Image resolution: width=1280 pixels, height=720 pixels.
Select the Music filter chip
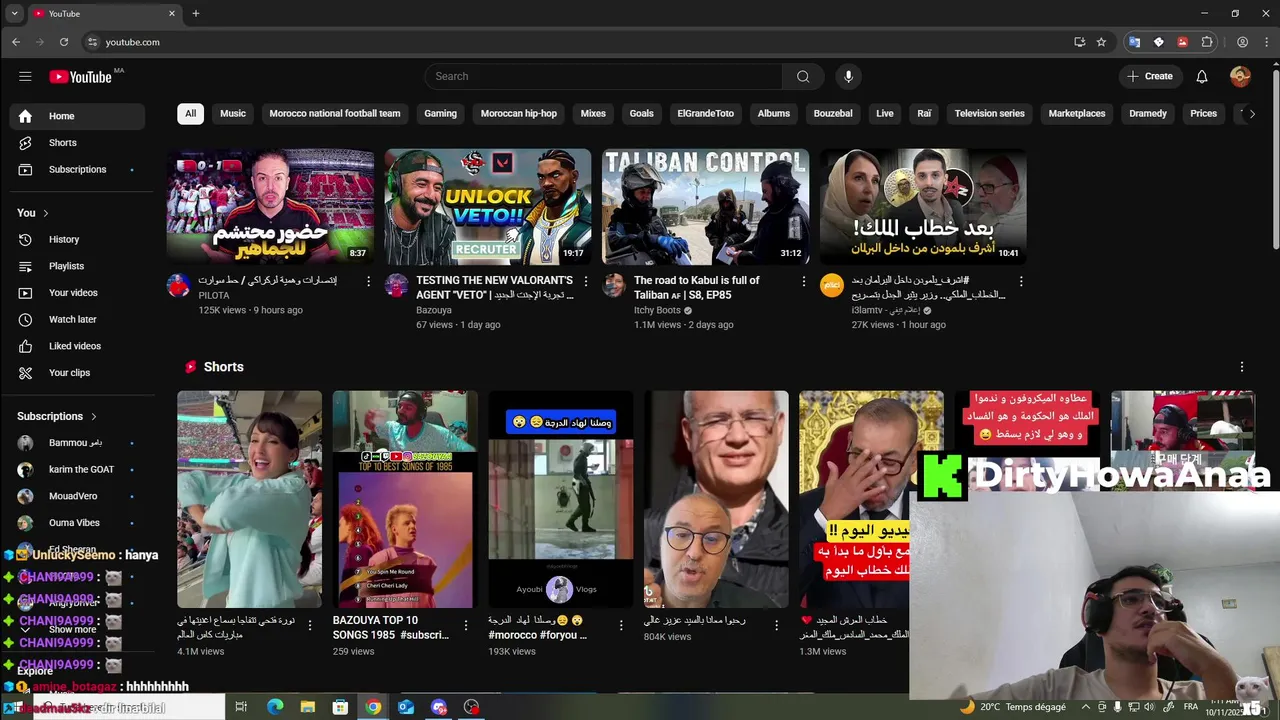pos(233,113)
